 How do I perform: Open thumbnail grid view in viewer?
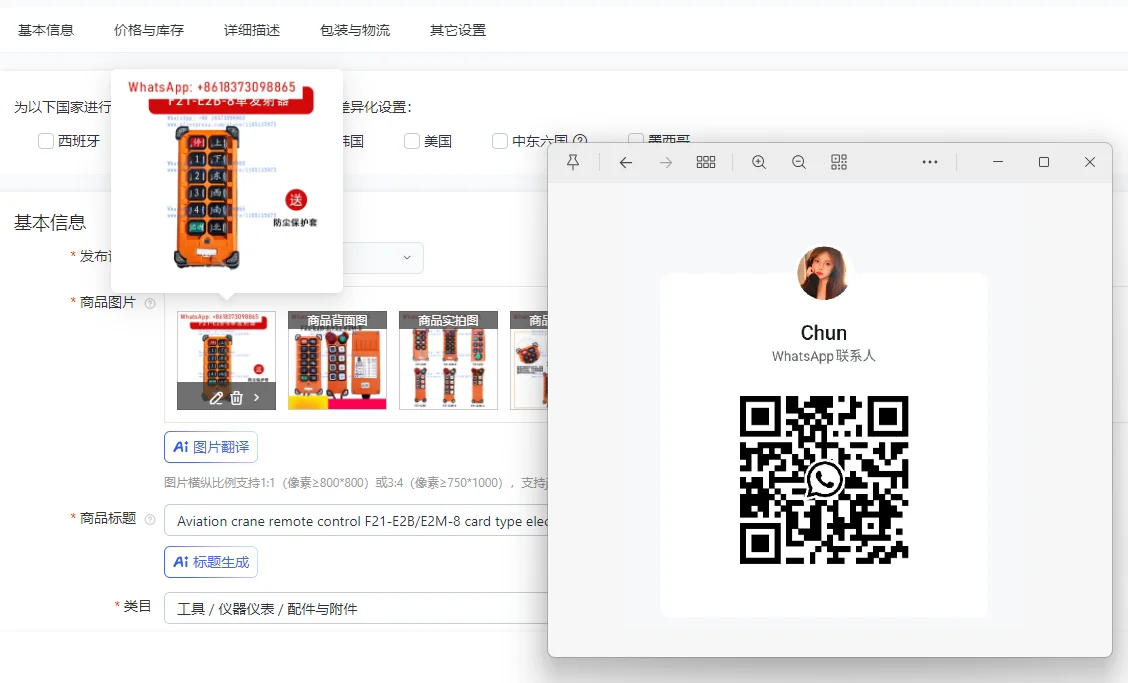tap(706, 162)
